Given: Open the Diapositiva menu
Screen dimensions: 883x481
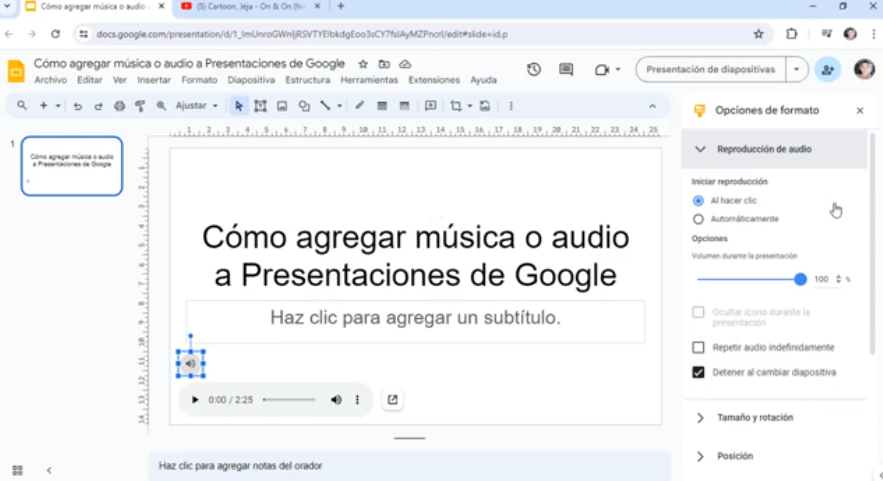Looking at the screenshot, I should point(251,80).
